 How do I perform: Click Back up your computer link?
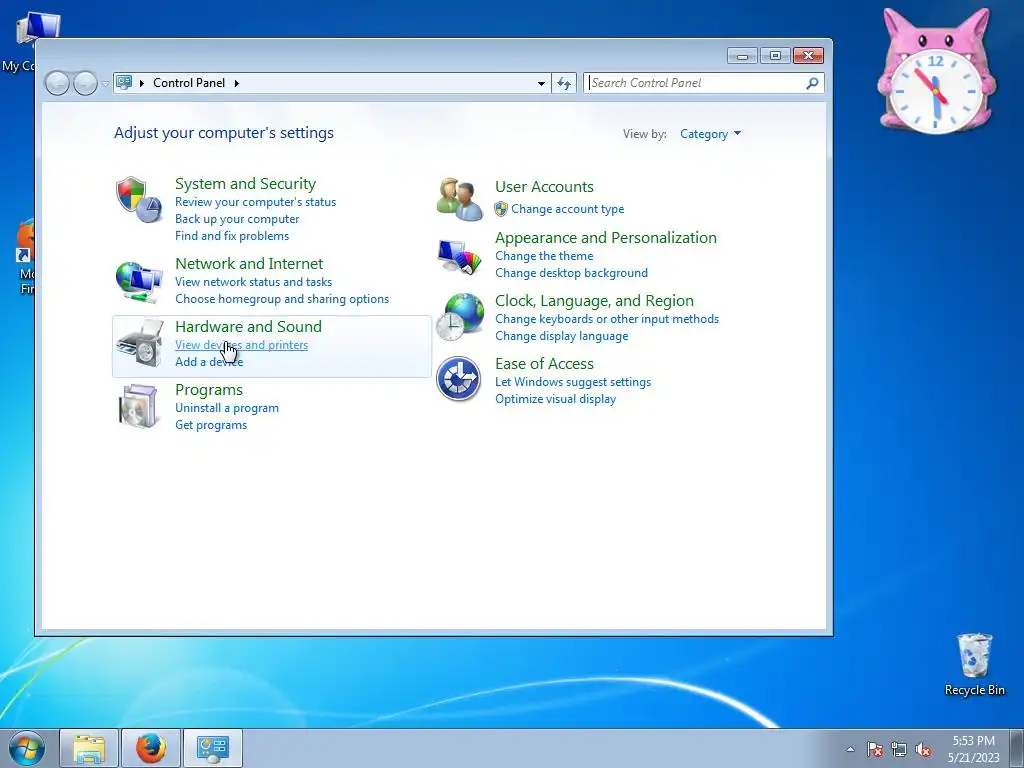(x=237, y=219)
